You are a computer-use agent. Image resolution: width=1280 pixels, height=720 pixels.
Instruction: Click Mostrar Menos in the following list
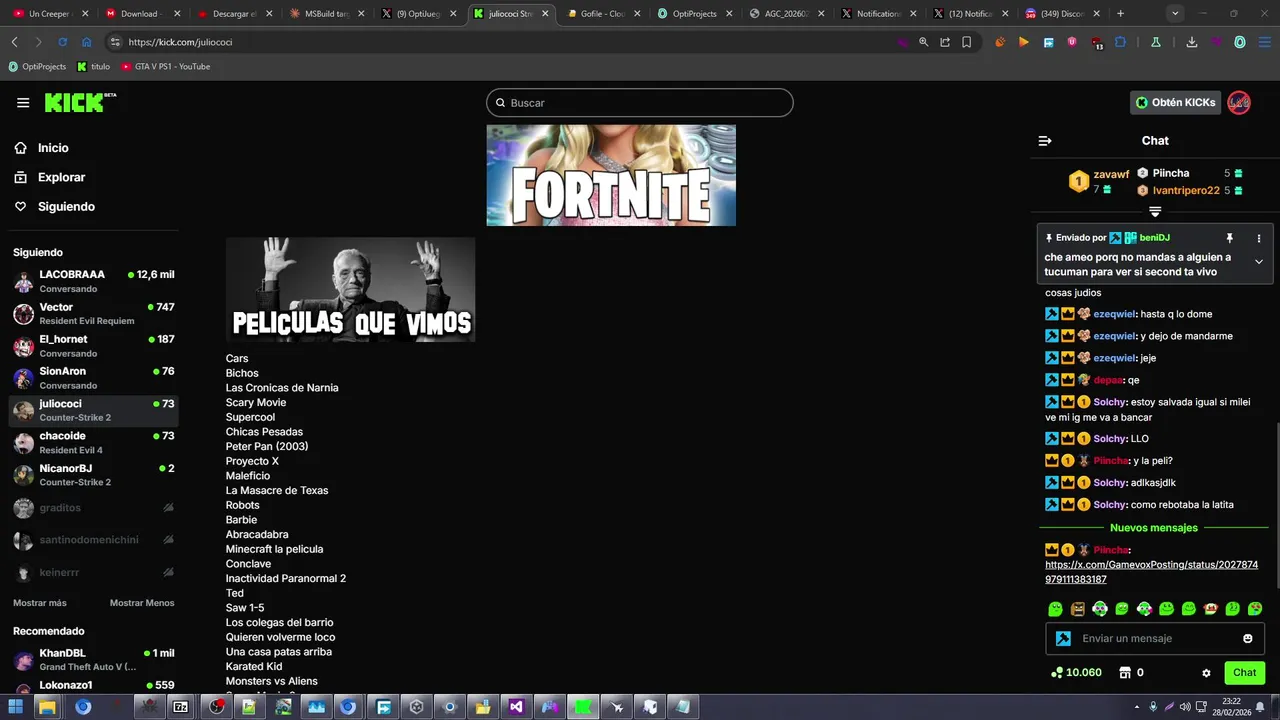[x=142, y=603]
